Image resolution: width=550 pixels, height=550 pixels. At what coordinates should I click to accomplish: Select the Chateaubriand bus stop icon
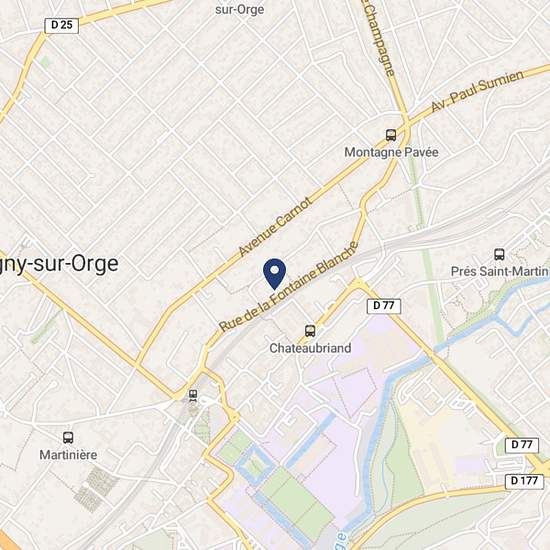tap(310, 331)
